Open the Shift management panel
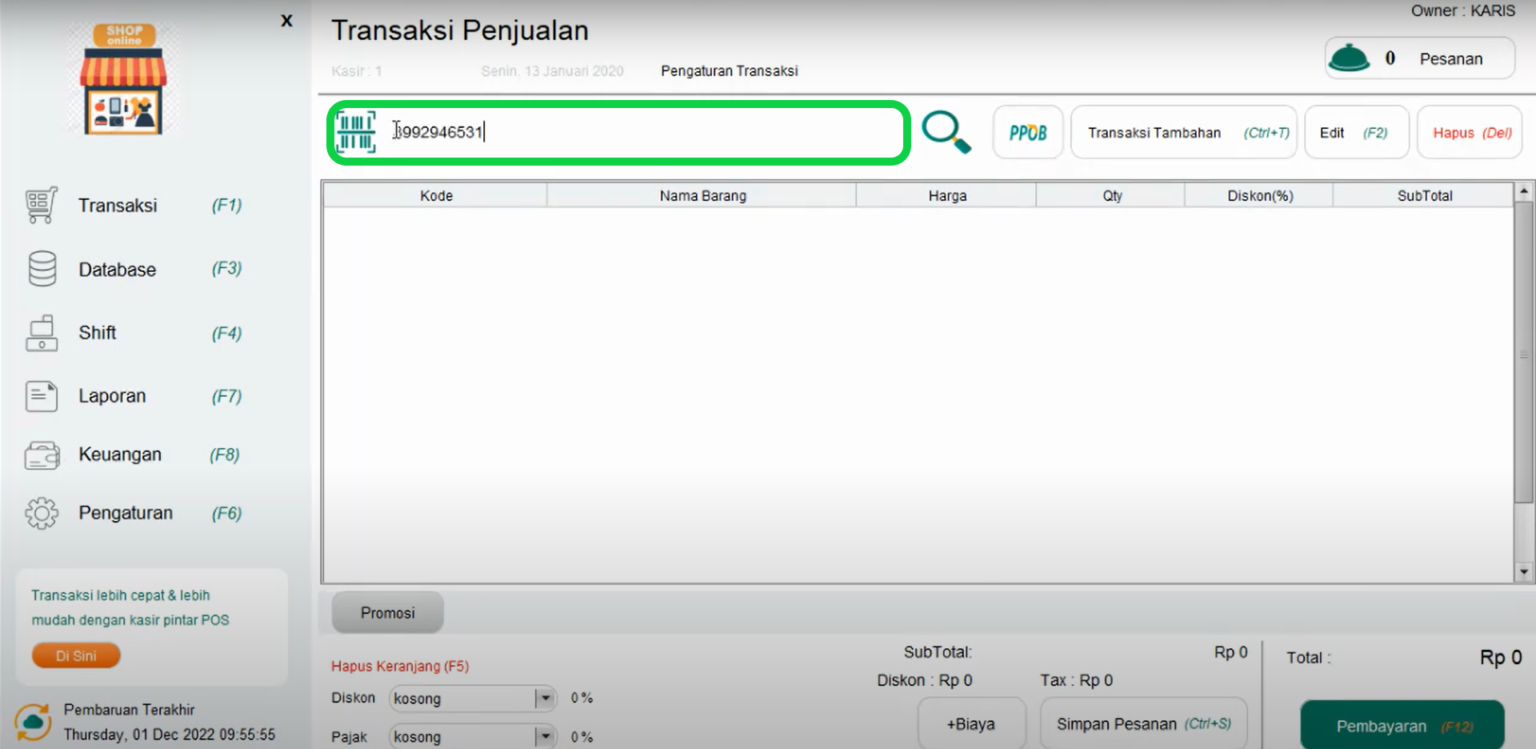Image resolution: width=1536 pixels, height=749 pixels. [x=41, y=333]
